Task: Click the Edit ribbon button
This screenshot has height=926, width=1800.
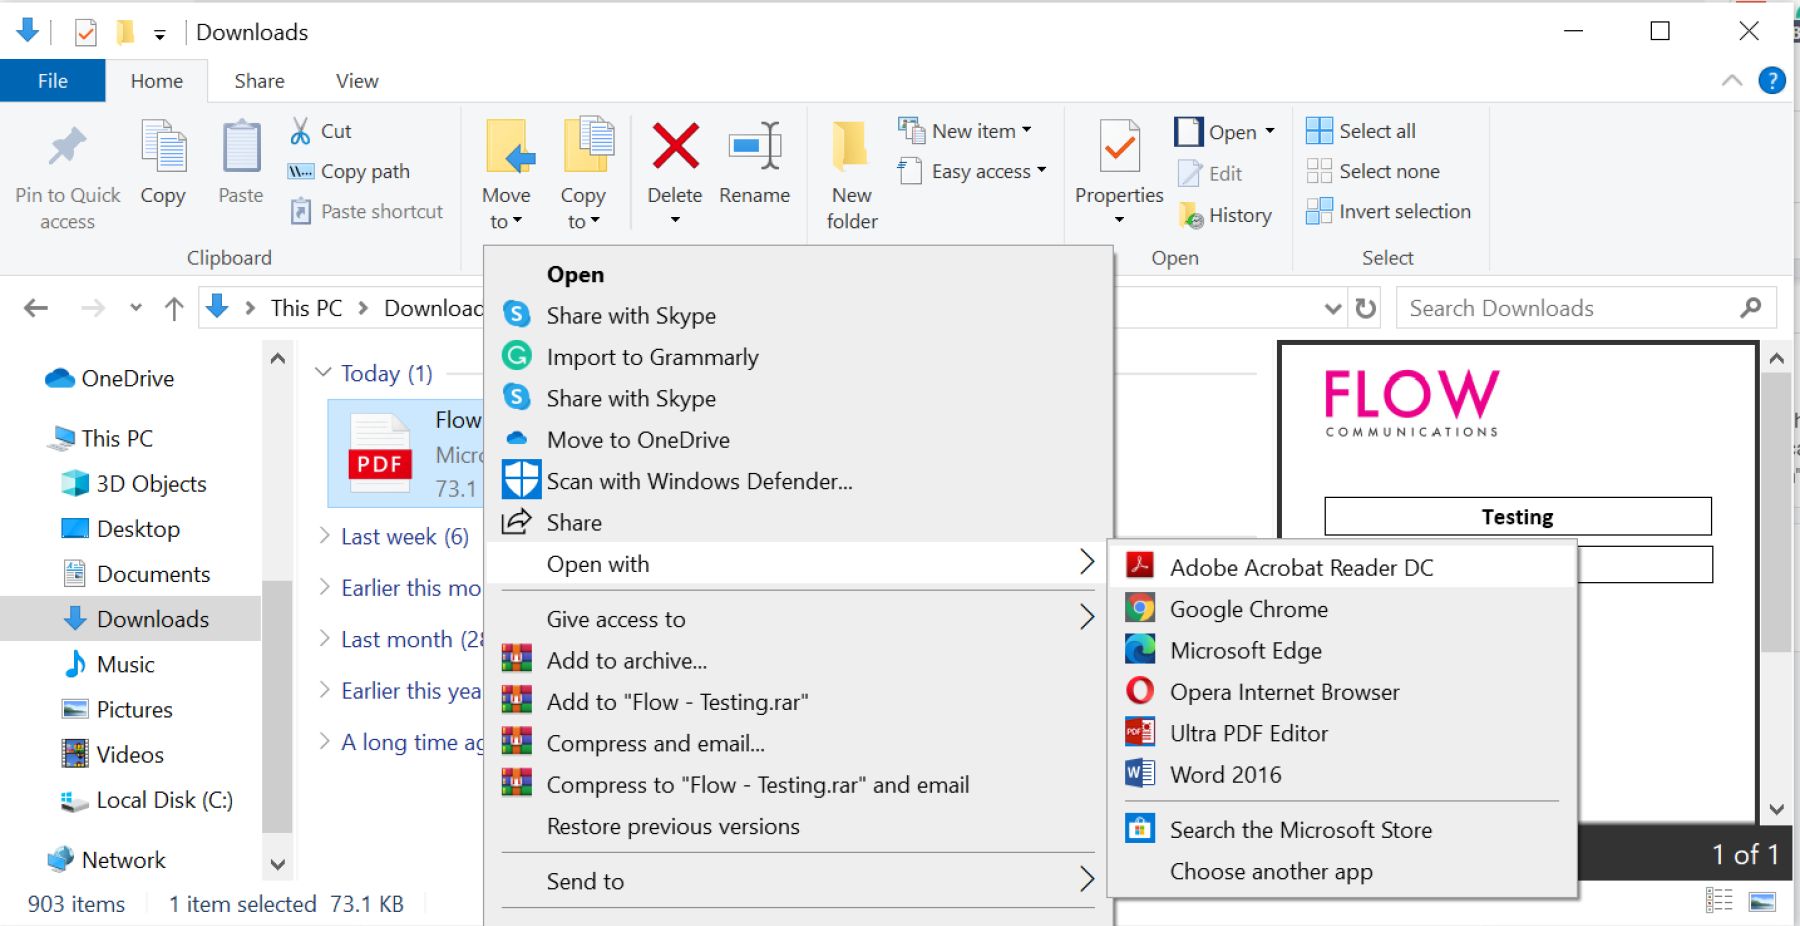Action: pos(1210,173)
